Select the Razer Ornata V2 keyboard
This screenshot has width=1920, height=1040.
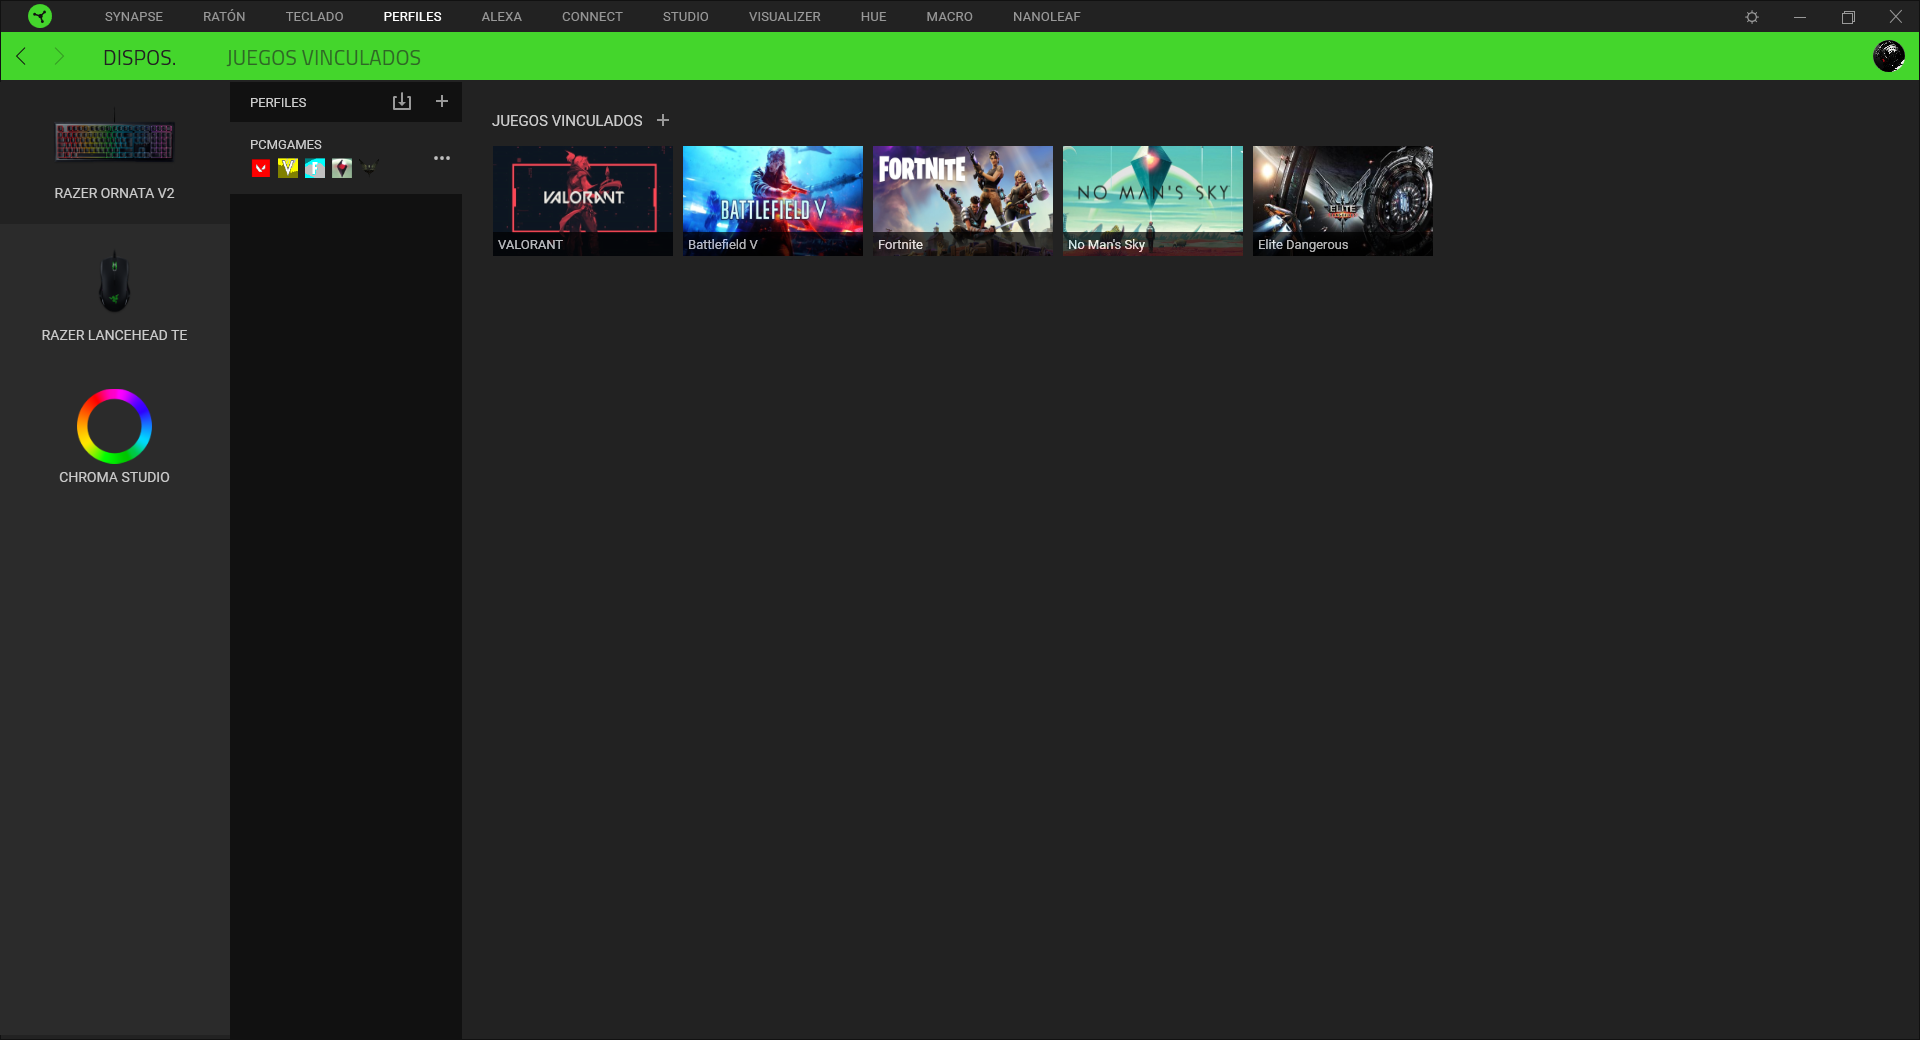coord(114,153)
